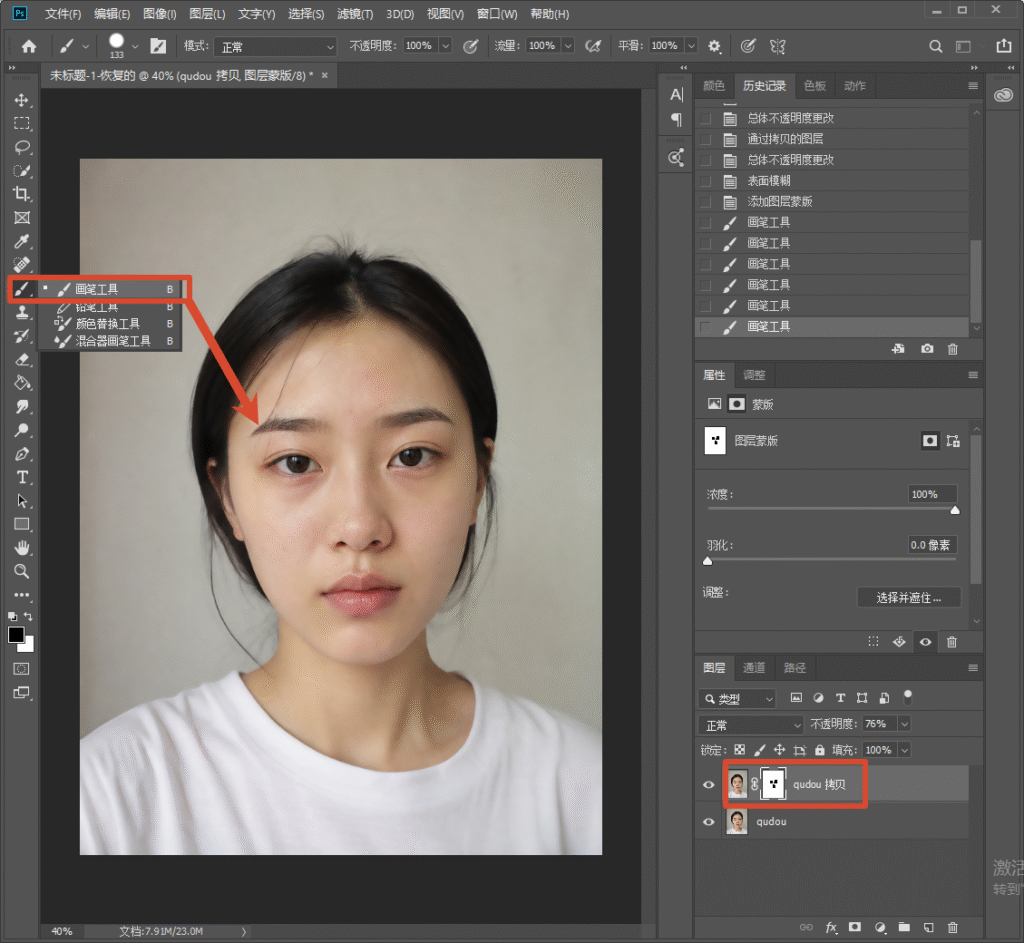Click the search magnifier icon
1024x943 pixels.
[x=935, y=46]
